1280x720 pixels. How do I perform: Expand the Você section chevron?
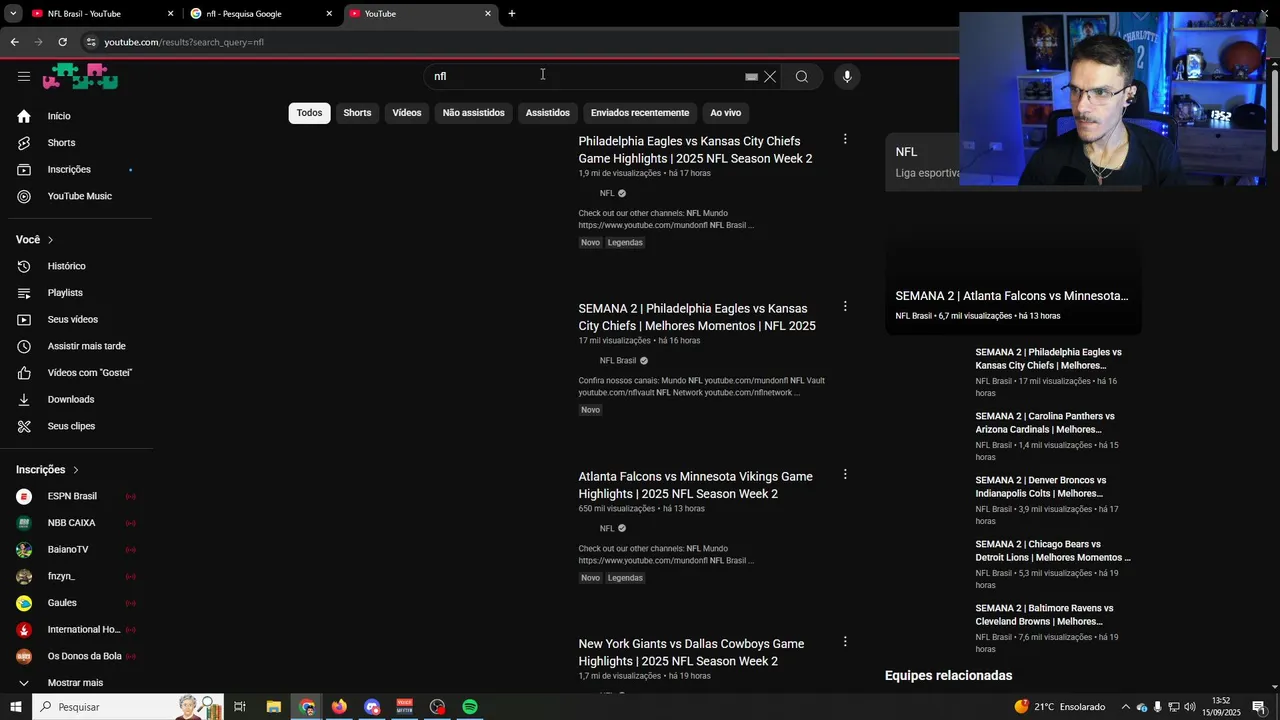click(50, 240)
